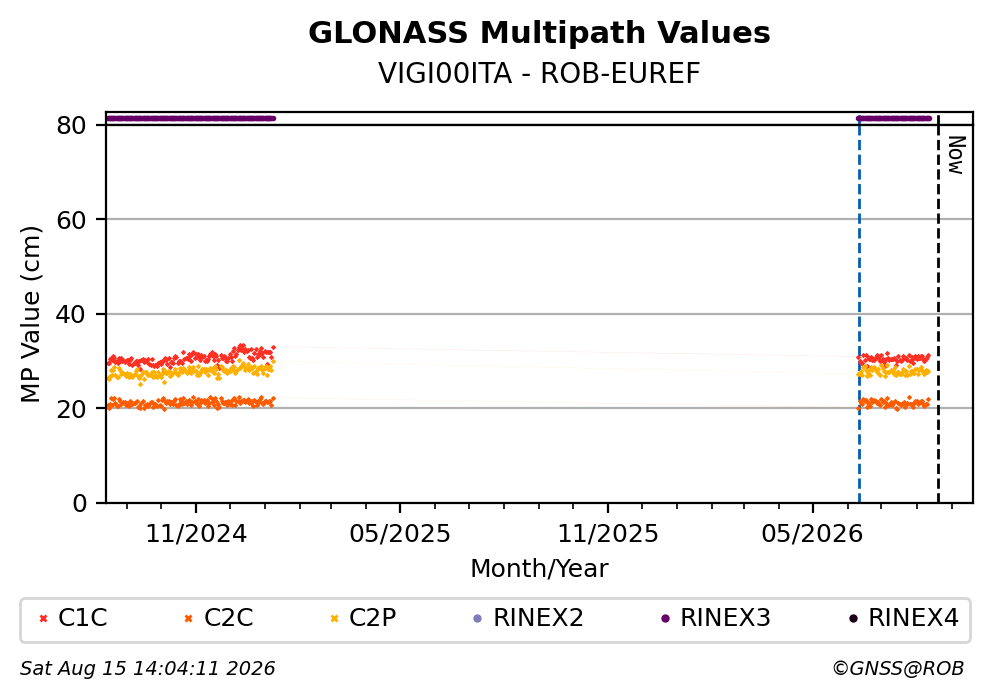Select the RINEX4 legend label
This screenshot has width=992, height=699.
point(914,618)
